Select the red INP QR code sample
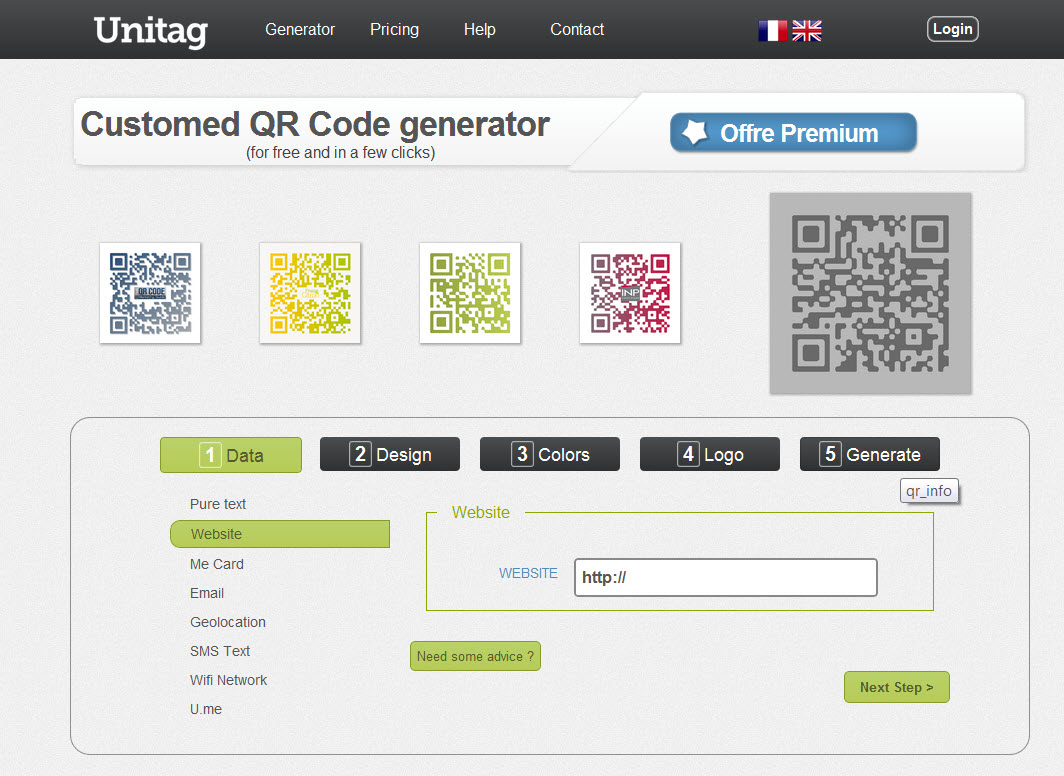 (x=630, y=293)
